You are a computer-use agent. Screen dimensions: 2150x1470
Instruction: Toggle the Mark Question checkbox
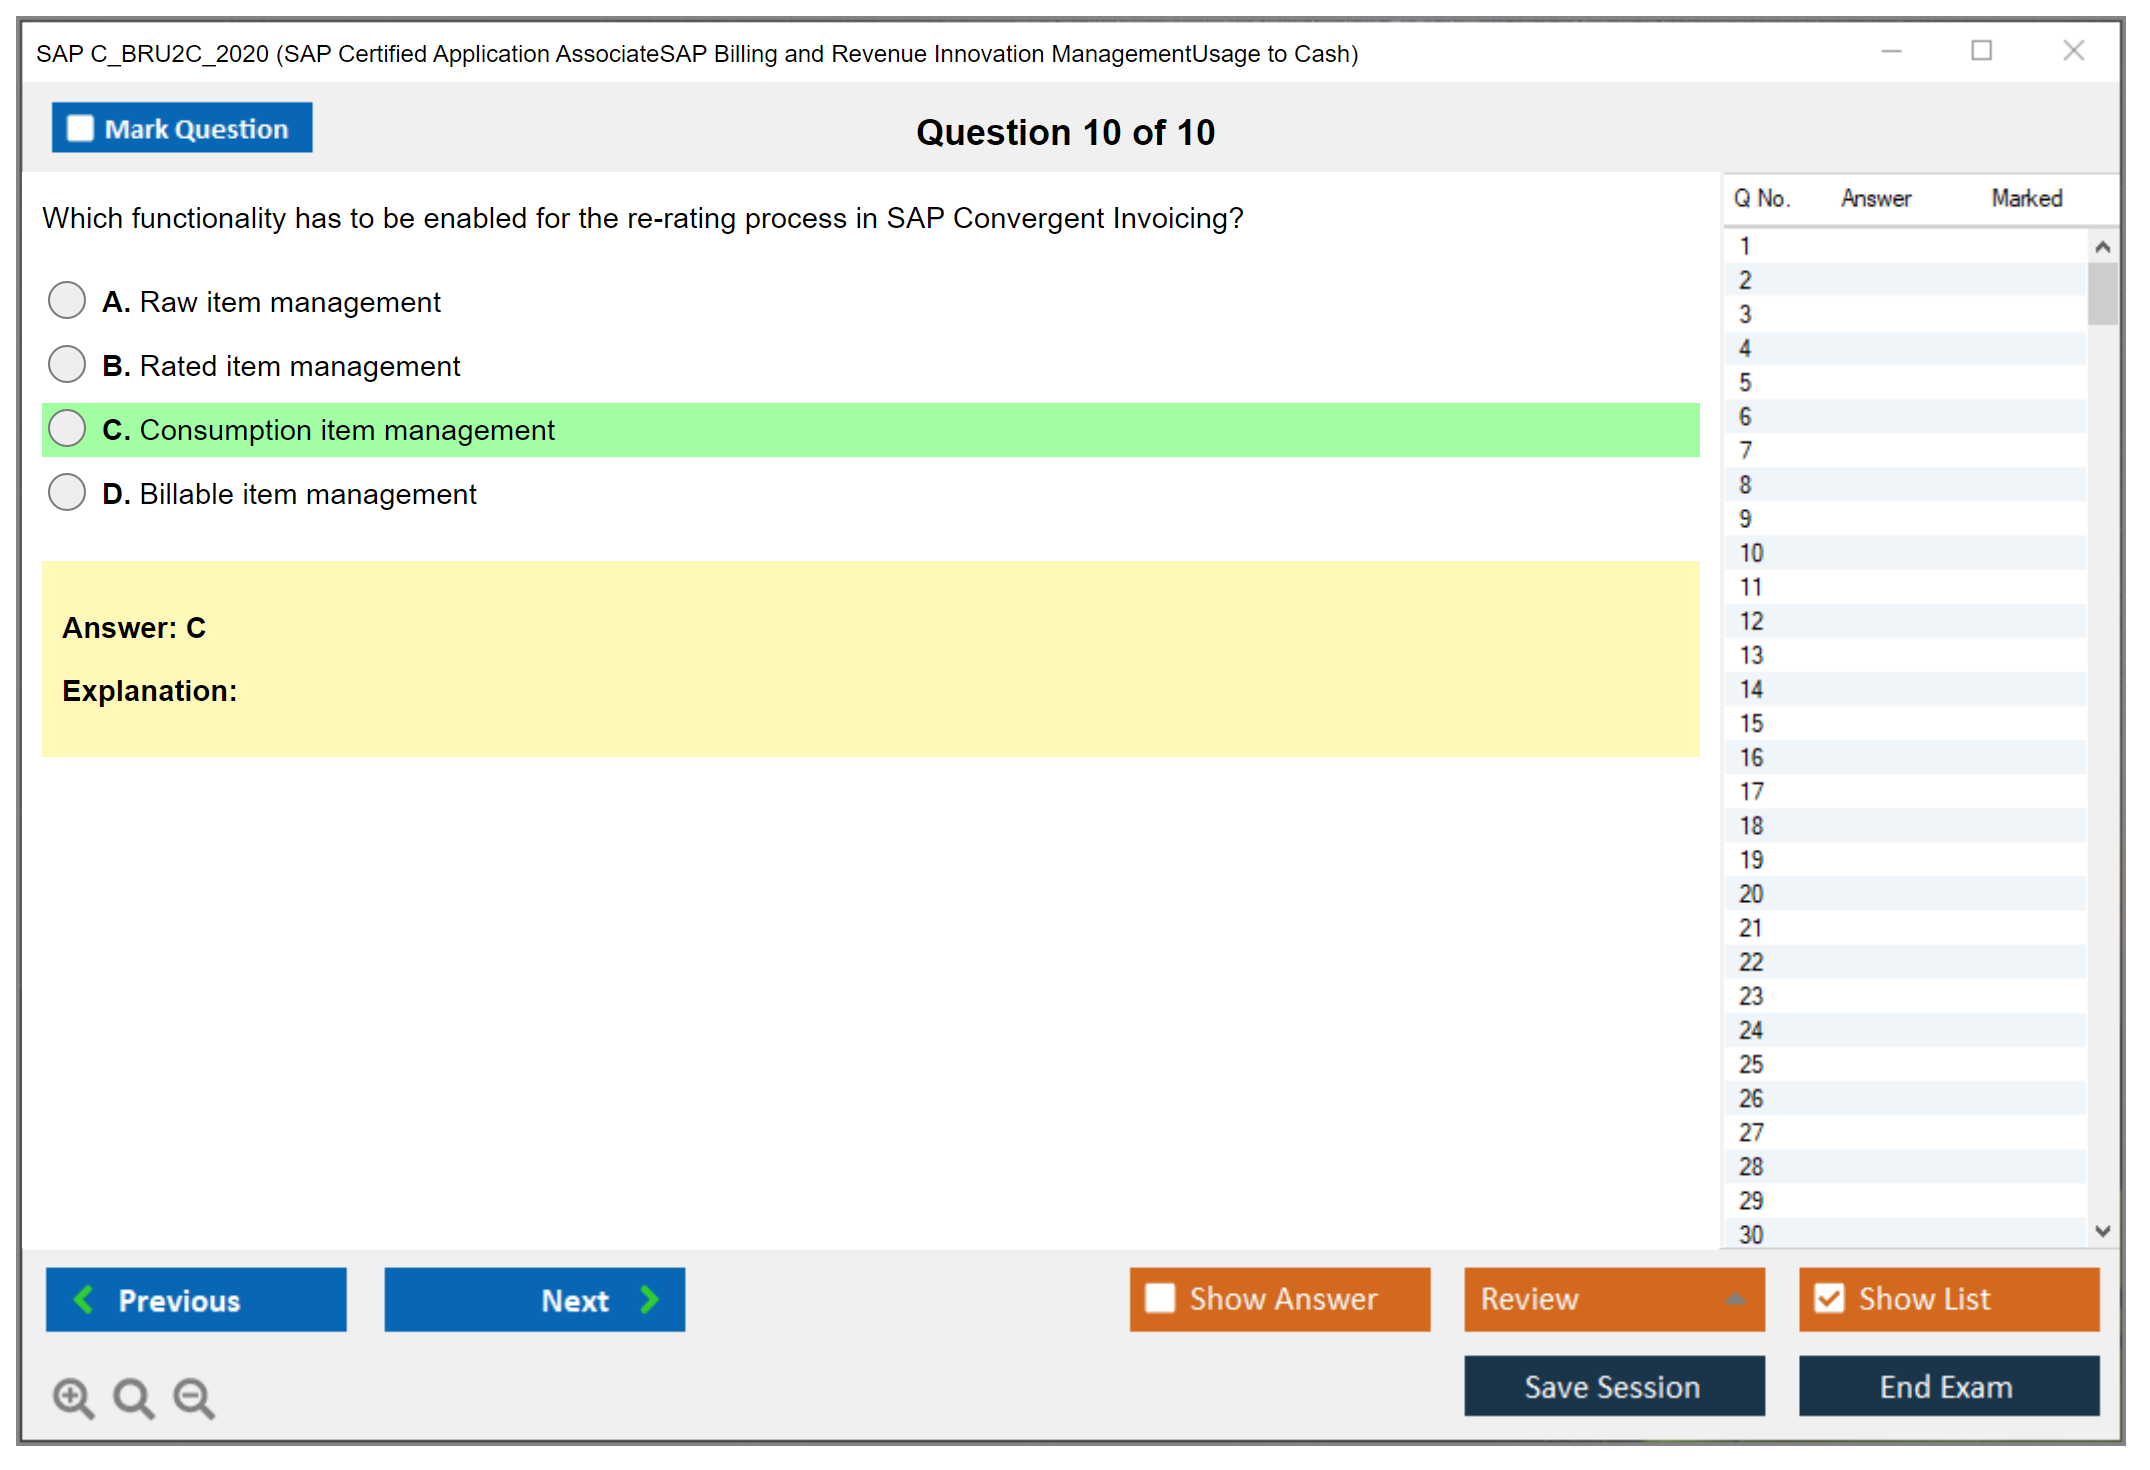[80, 129]
